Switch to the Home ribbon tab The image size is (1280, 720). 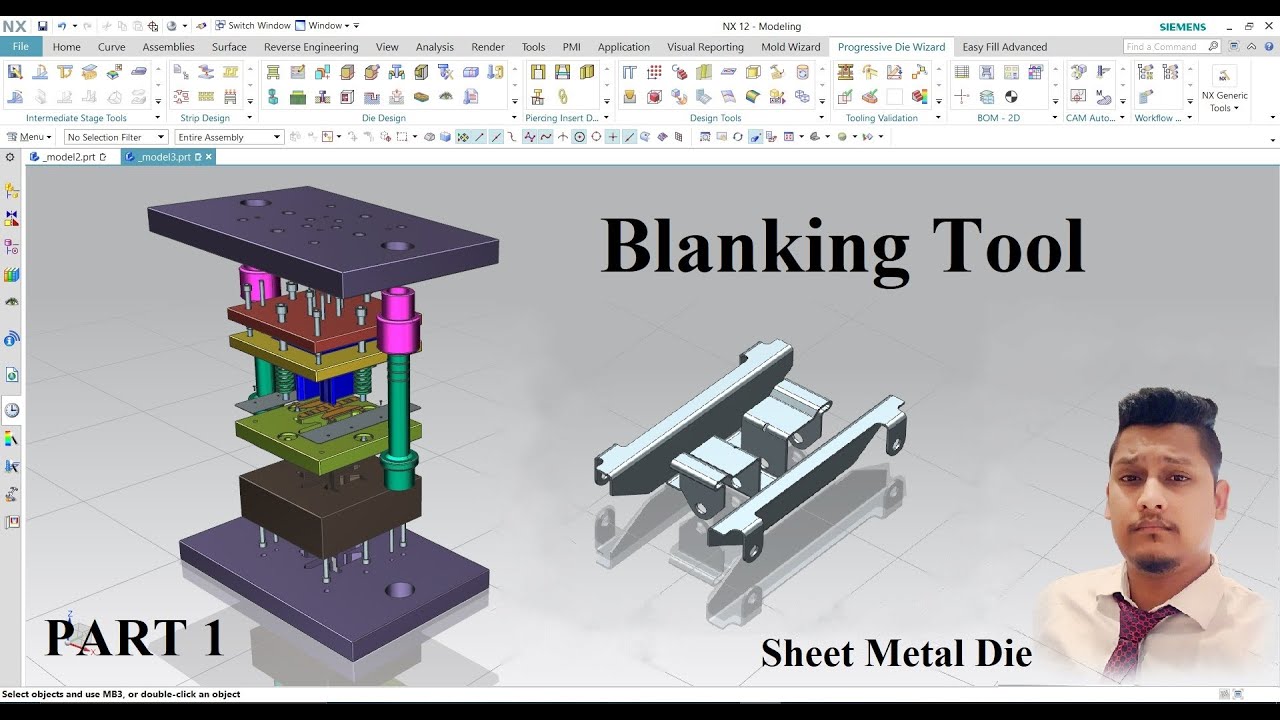(67, 47)
